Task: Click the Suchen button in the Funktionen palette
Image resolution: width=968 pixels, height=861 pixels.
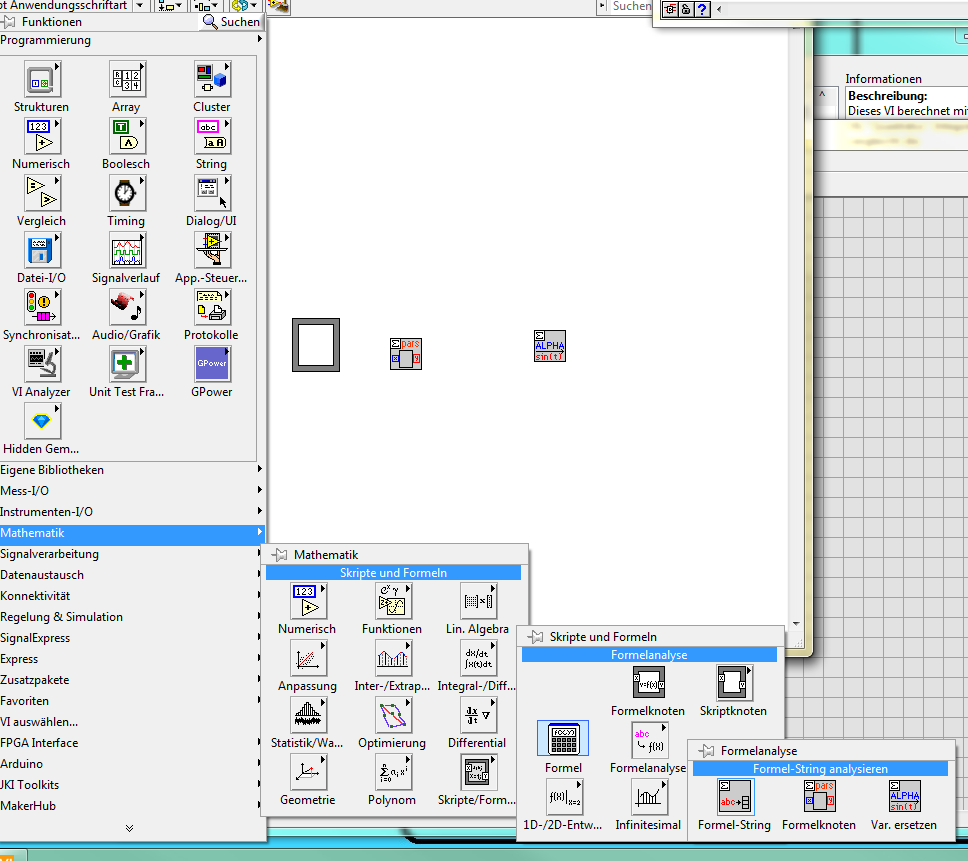Action: [232, 21]
